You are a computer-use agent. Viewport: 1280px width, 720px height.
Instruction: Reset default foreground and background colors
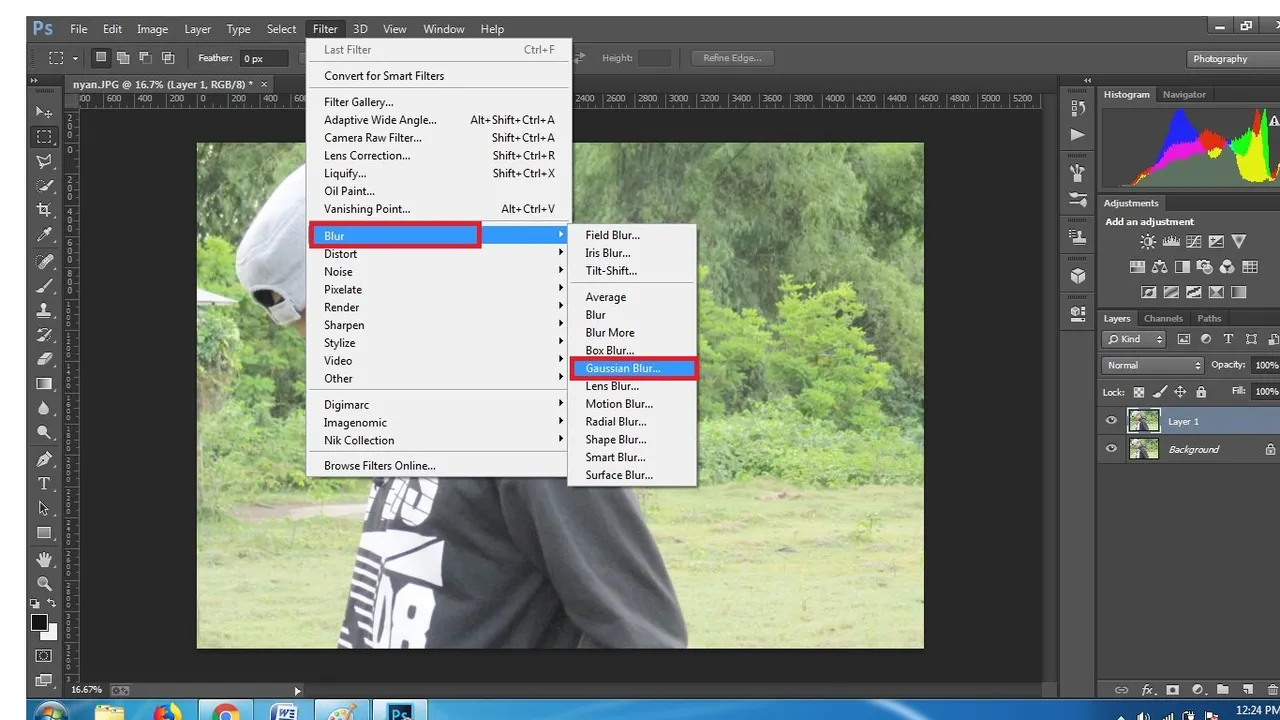coord(35,604)
